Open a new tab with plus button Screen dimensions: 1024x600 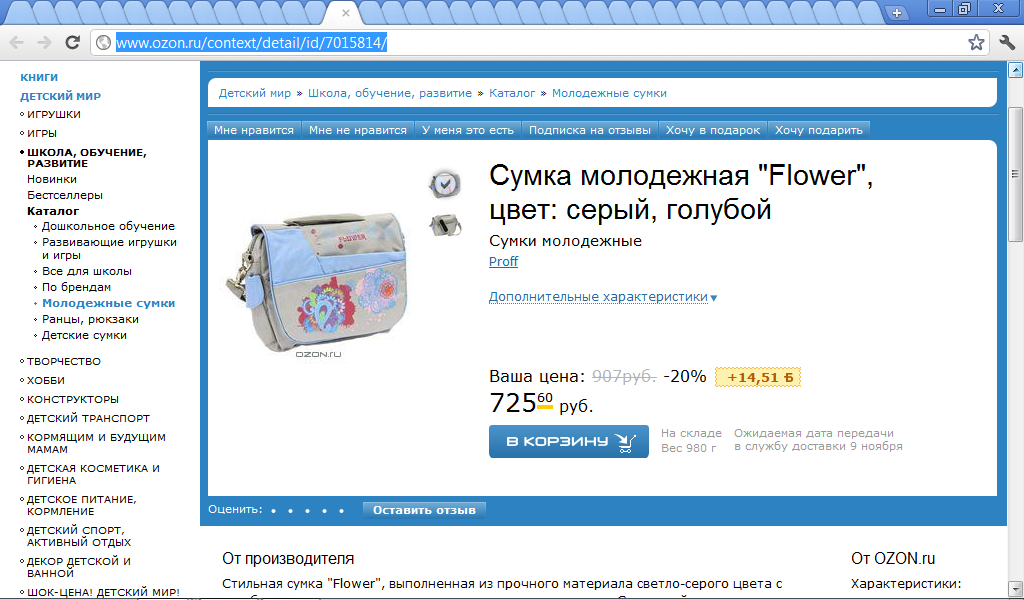[x=897, y=12]
